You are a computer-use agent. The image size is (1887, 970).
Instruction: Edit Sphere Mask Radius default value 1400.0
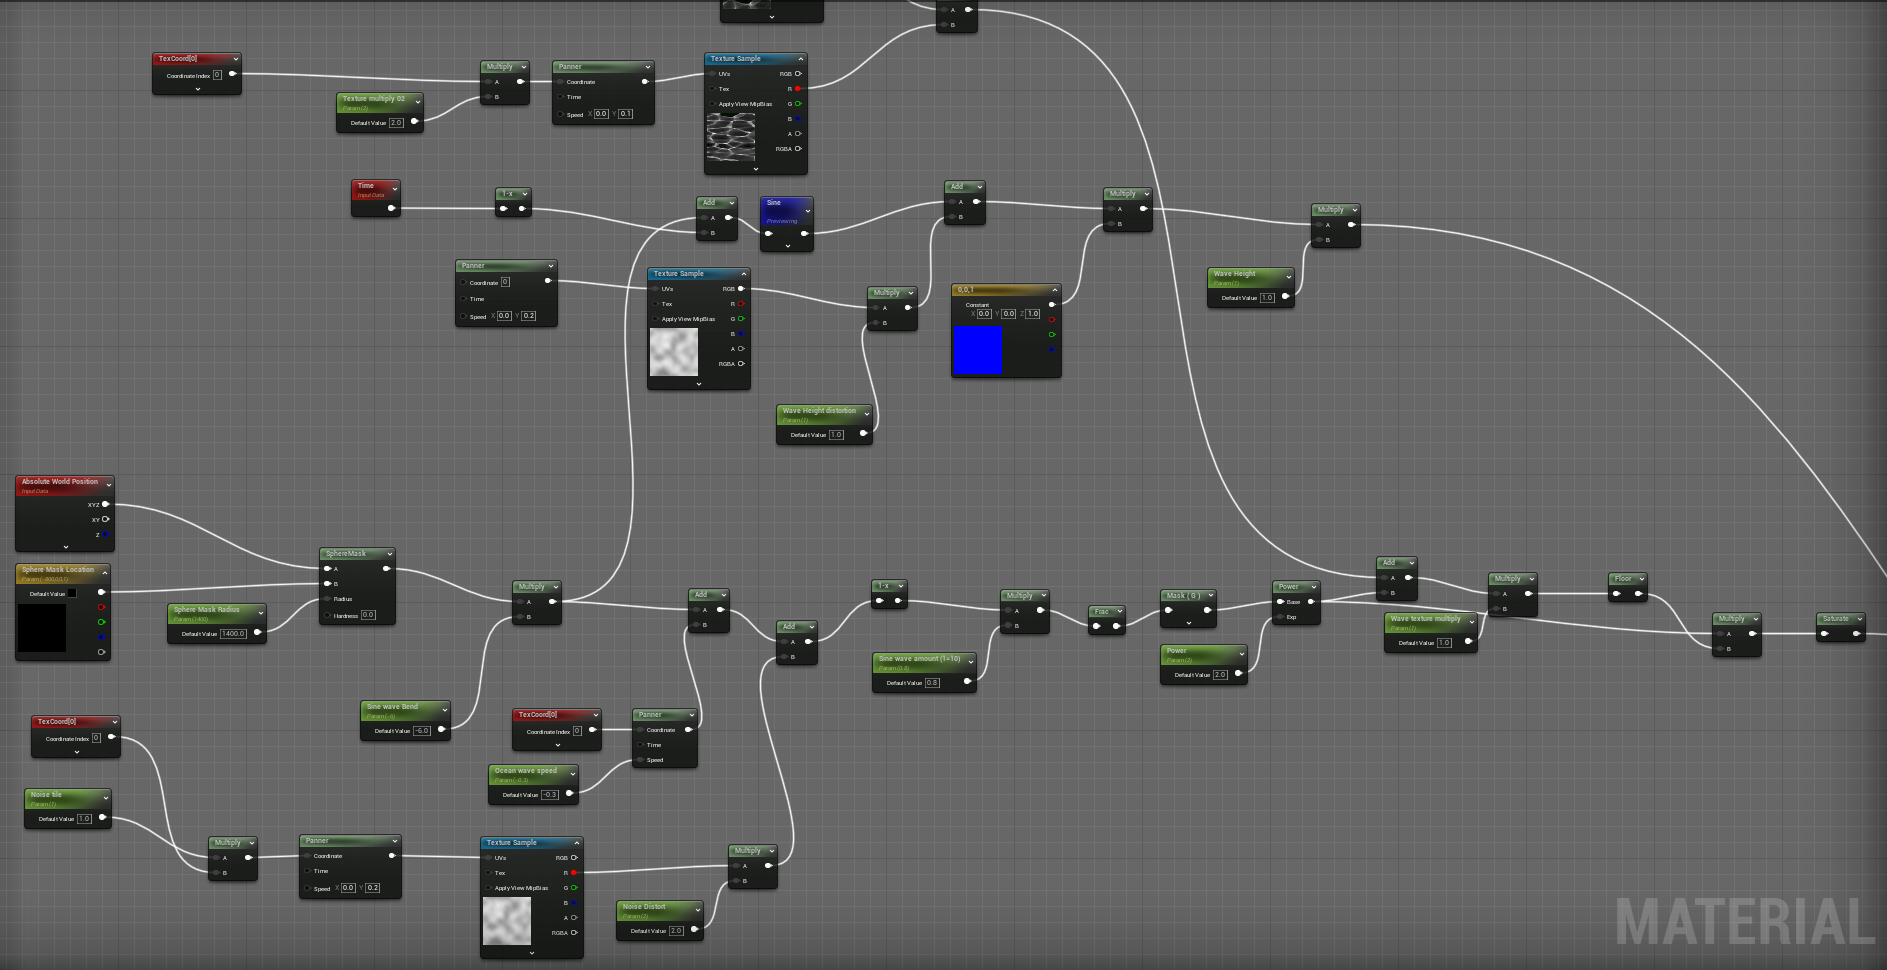pos(233,633)
